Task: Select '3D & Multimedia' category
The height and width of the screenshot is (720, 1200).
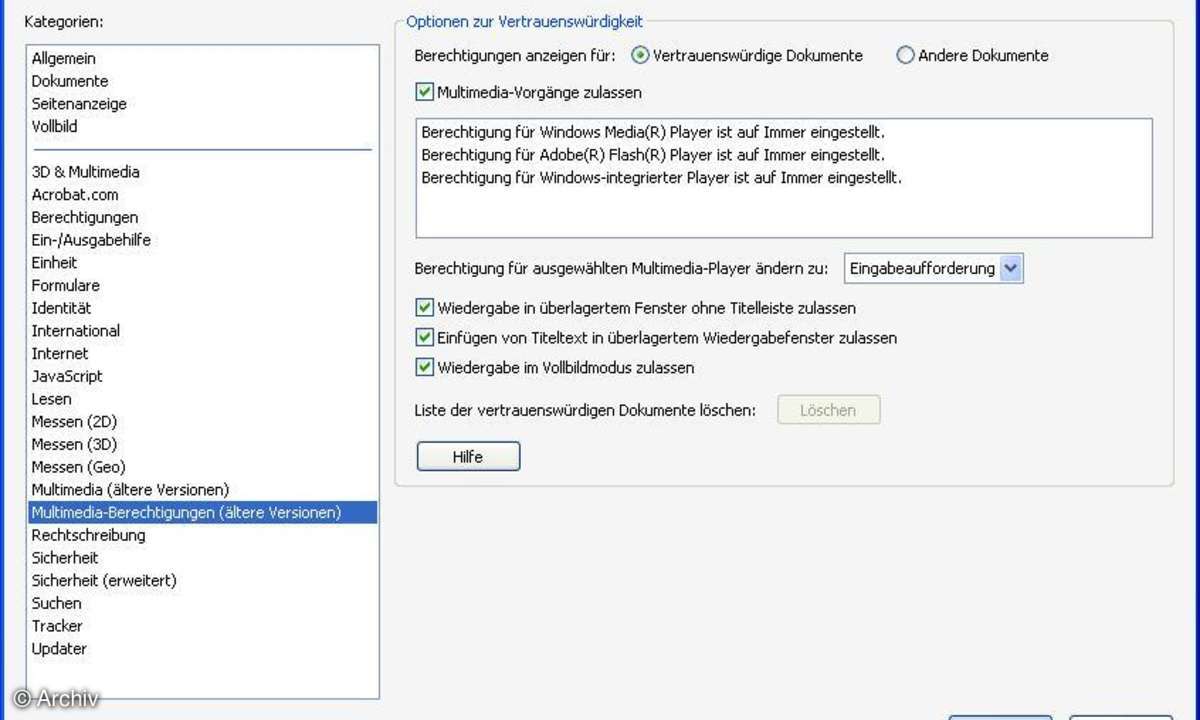Action: (x=85, y=172)
